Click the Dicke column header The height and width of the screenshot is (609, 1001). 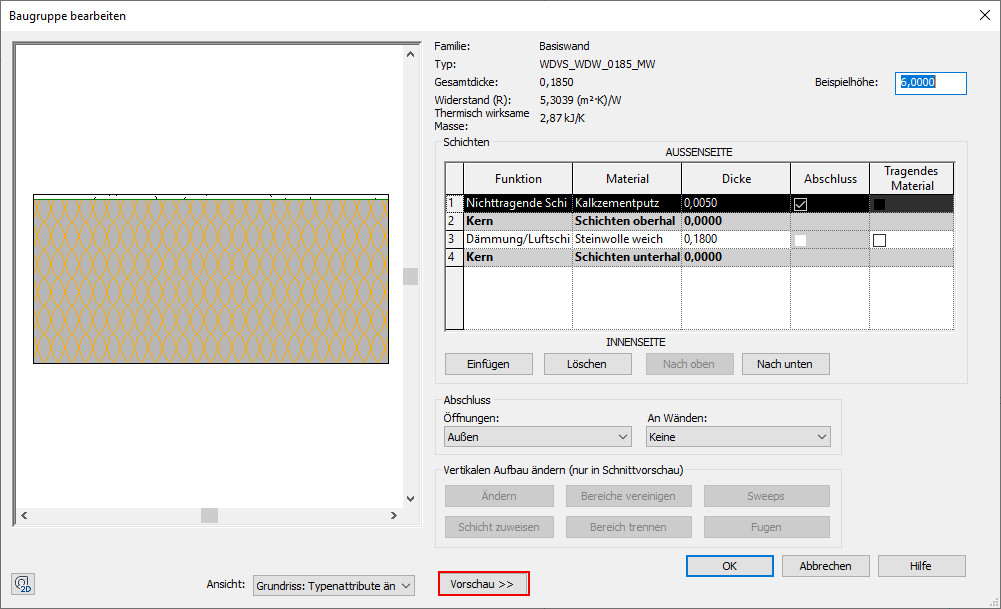coord(735,179)
